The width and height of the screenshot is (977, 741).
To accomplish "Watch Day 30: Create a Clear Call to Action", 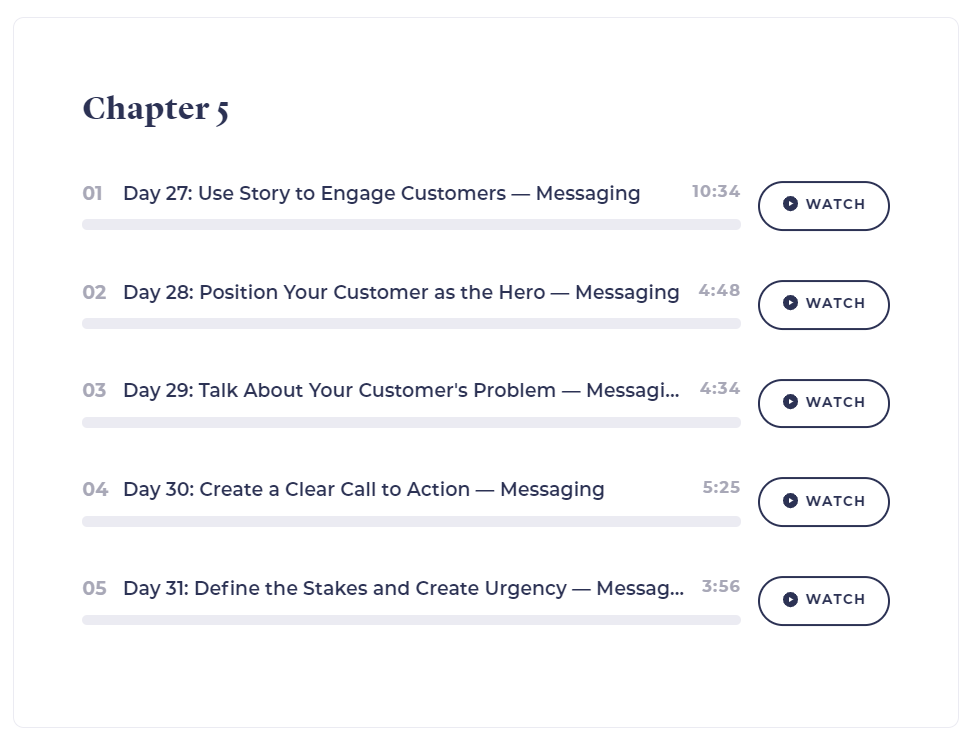I will (x=824, y=502).
